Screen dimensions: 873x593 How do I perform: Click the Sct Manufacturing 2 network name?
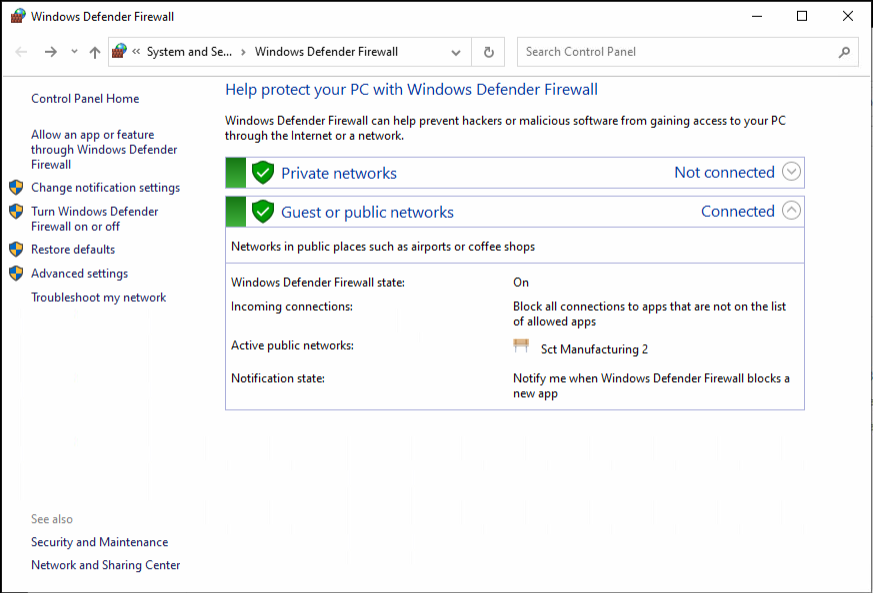click(x=595, y=349)
